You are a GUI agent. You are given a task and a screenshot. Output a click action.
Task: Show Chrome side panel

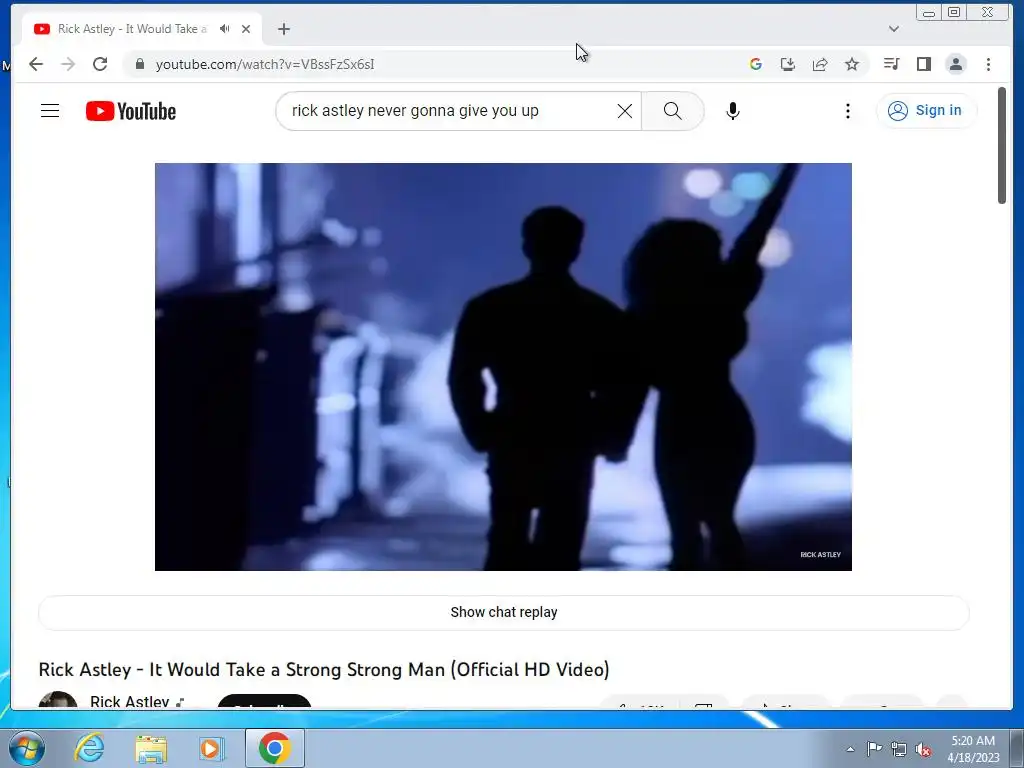[x=923, y=64]
